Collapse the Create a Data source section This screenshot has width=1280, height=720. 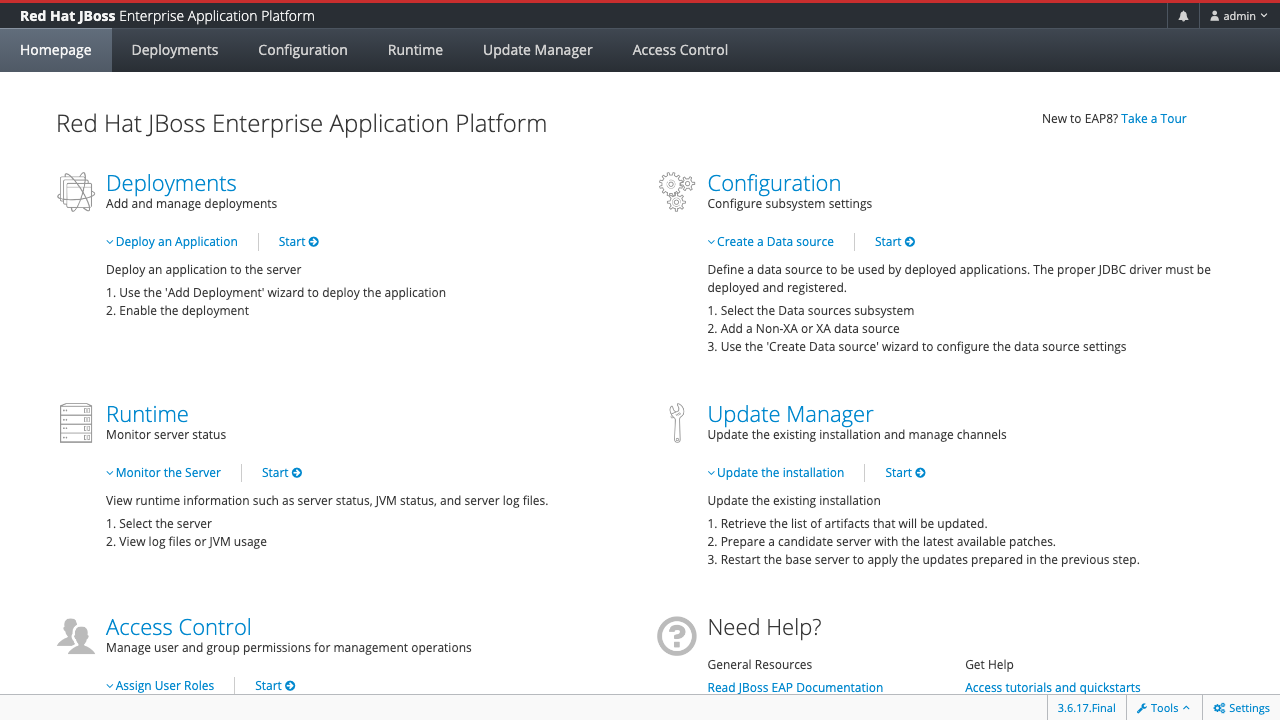[771, 242]
